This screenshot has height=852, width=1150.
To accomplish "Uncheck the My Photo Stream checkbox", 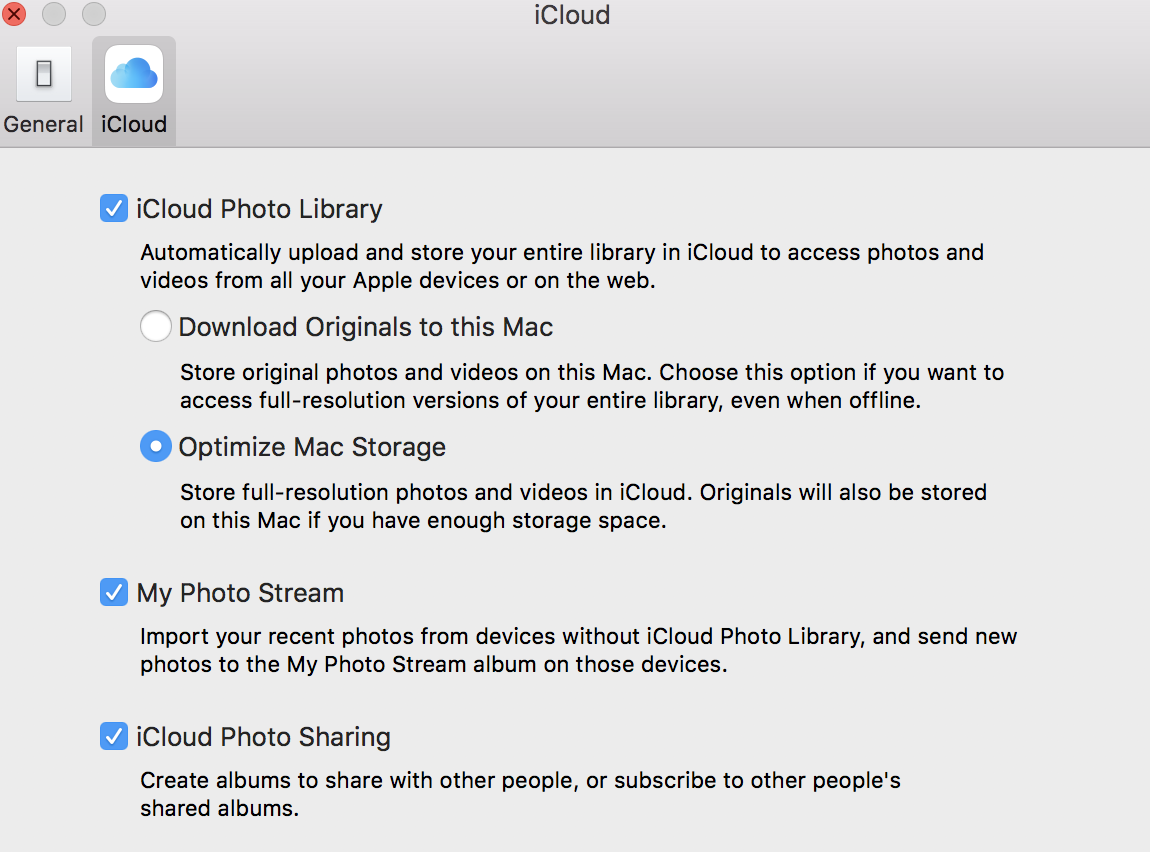I will (113, 593).
